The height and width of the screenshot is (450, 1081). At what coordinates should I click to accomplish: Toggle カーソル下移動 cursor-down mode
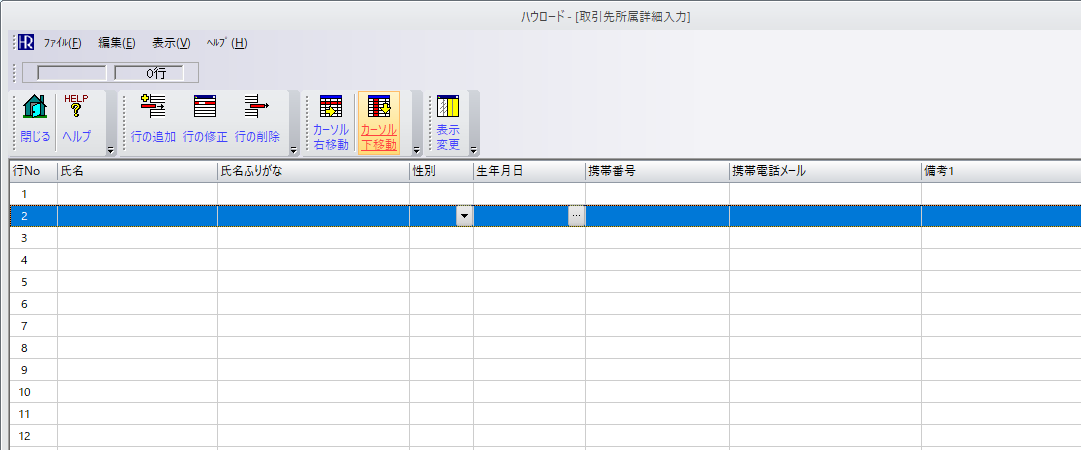(379, 122)
